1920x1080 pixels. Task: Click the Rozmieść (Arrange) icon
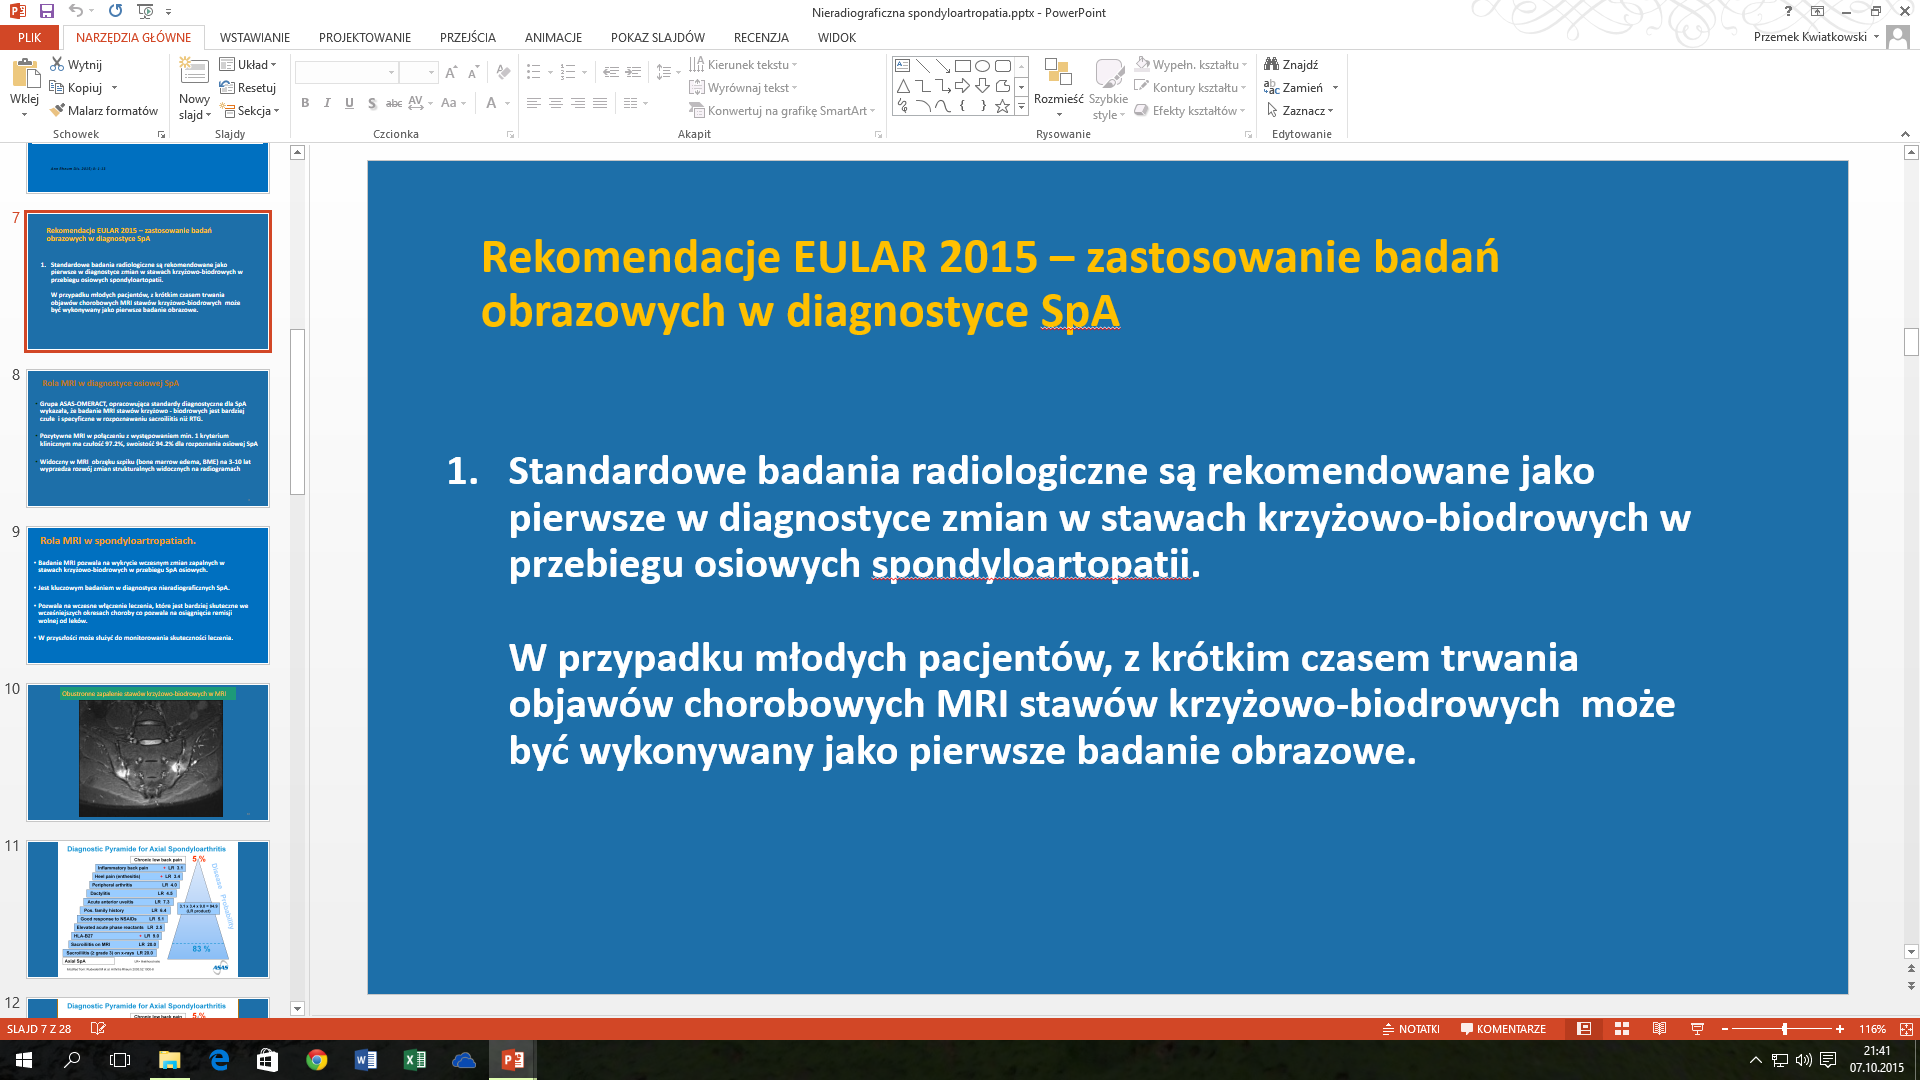(1058, 73)
